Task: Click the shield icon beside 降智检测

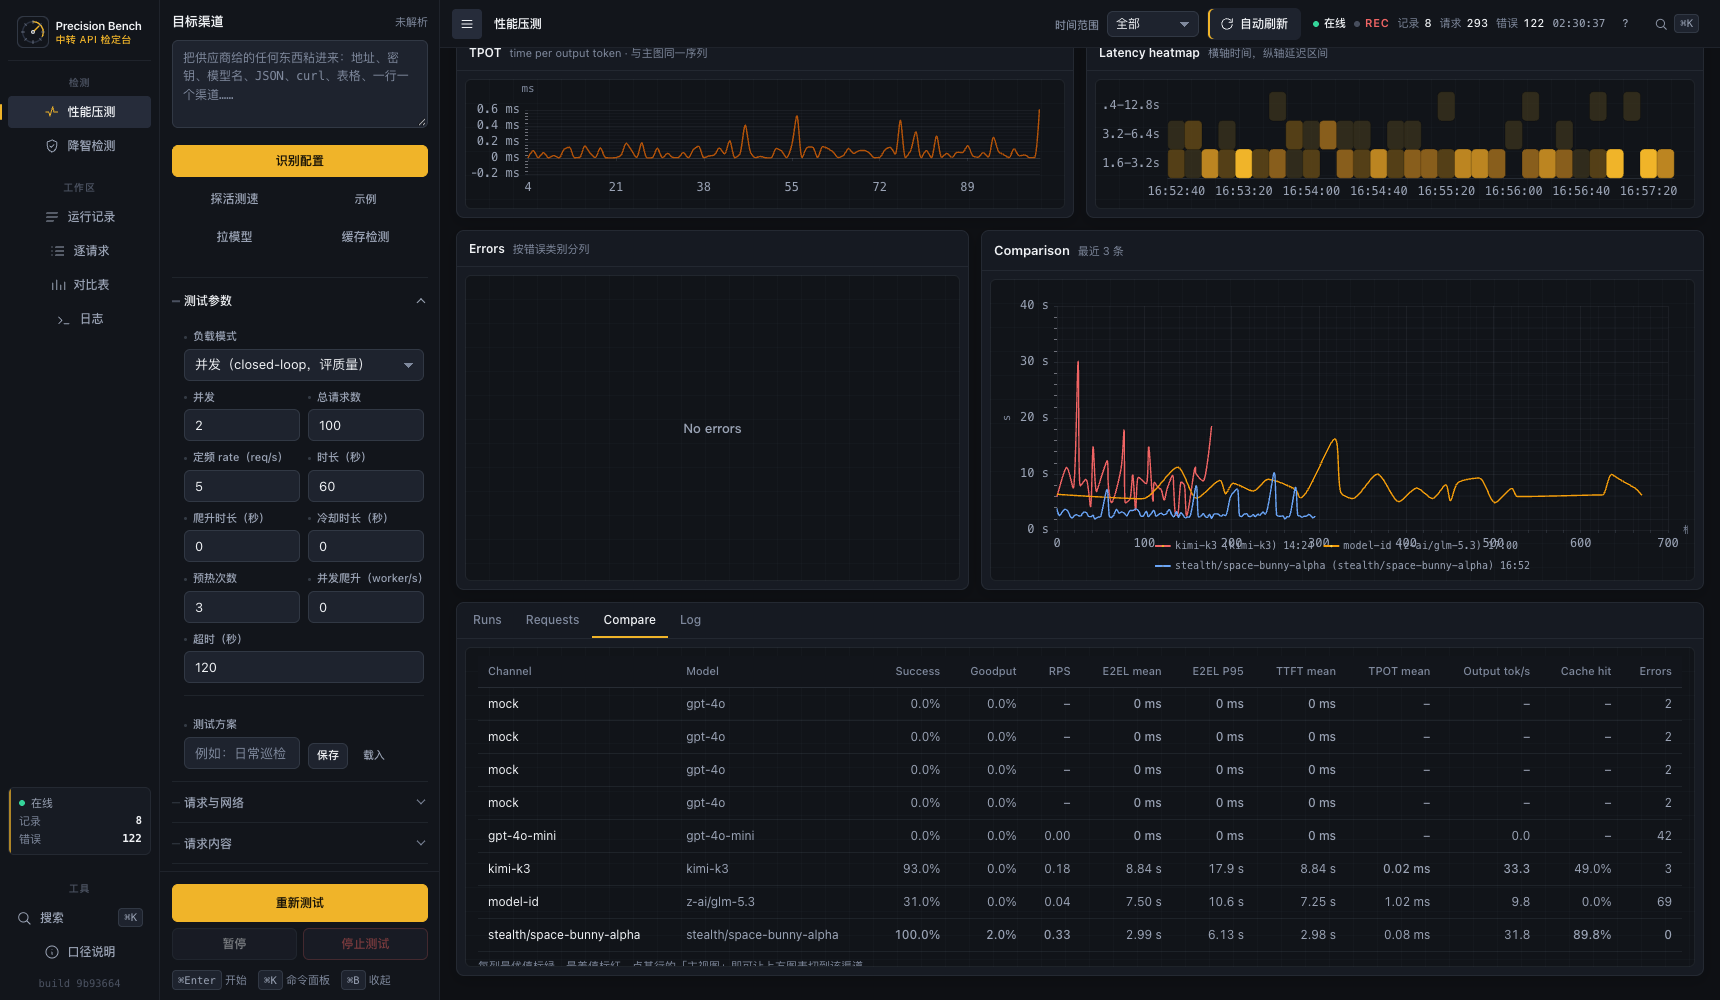Action: pos(52,146)
